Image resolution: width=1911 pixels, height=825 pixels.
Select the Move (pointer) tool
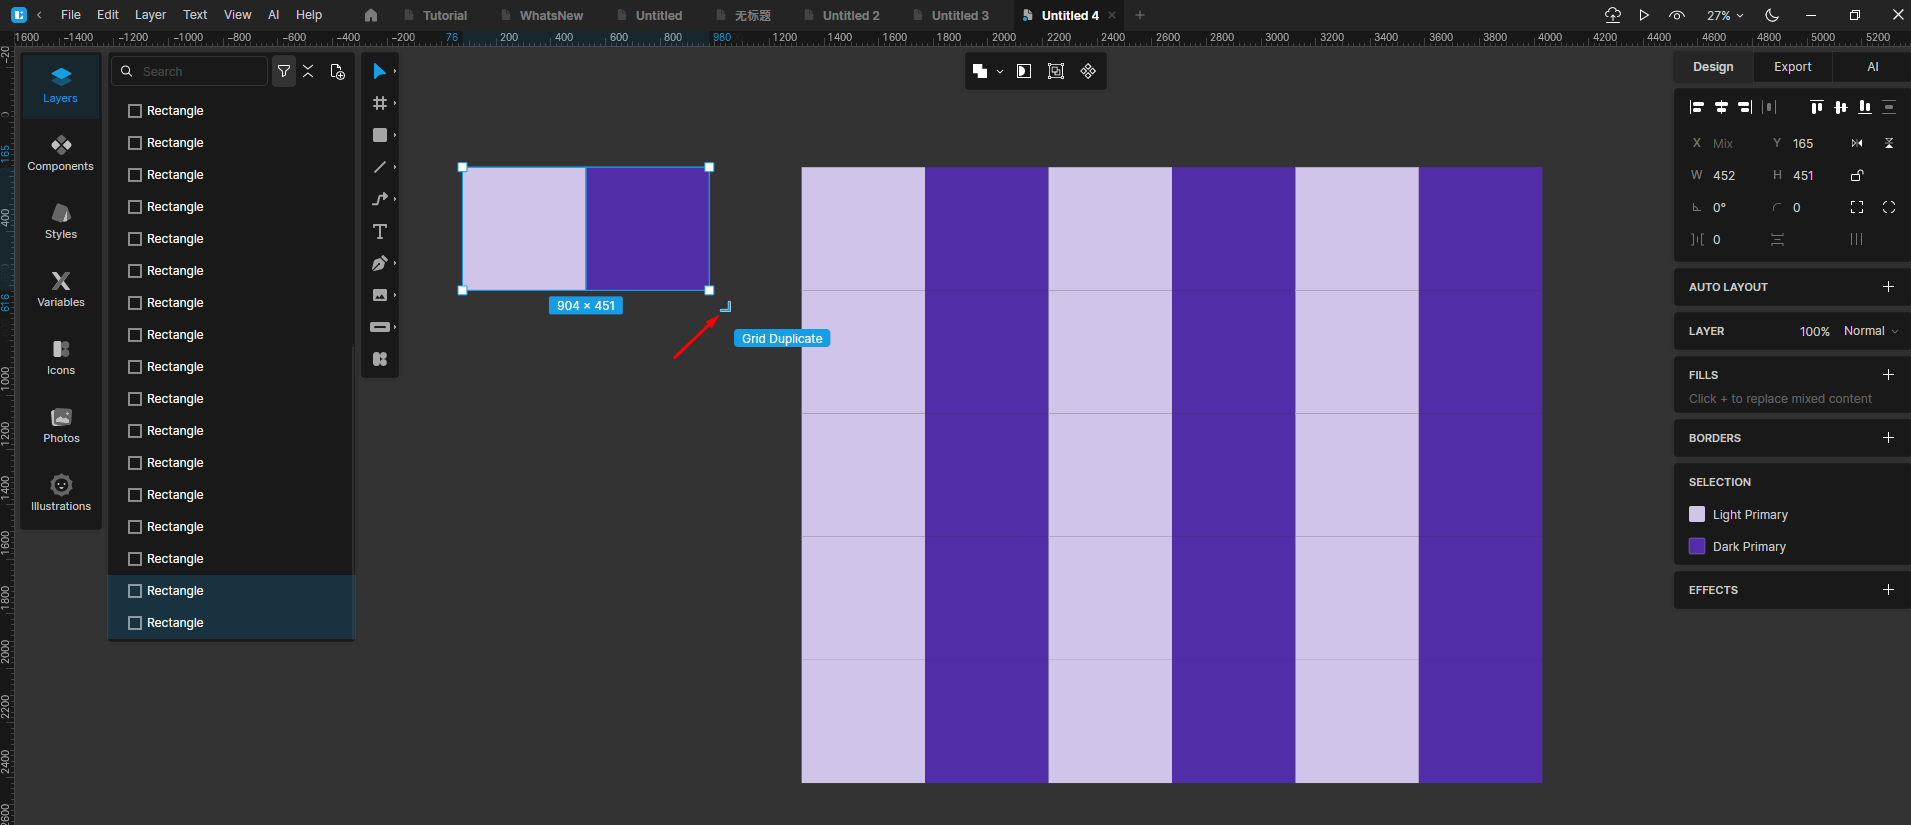tap(379, 71)
